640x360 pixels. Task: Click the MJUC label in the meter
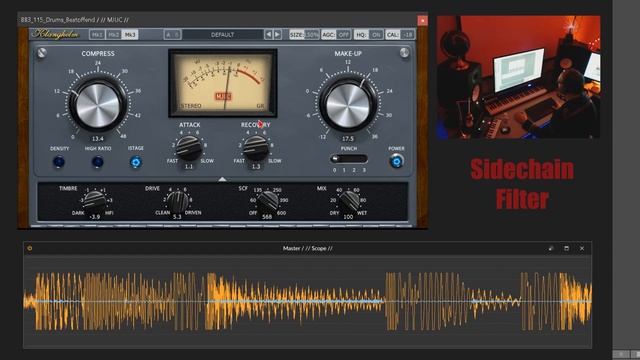pos(223,96)
